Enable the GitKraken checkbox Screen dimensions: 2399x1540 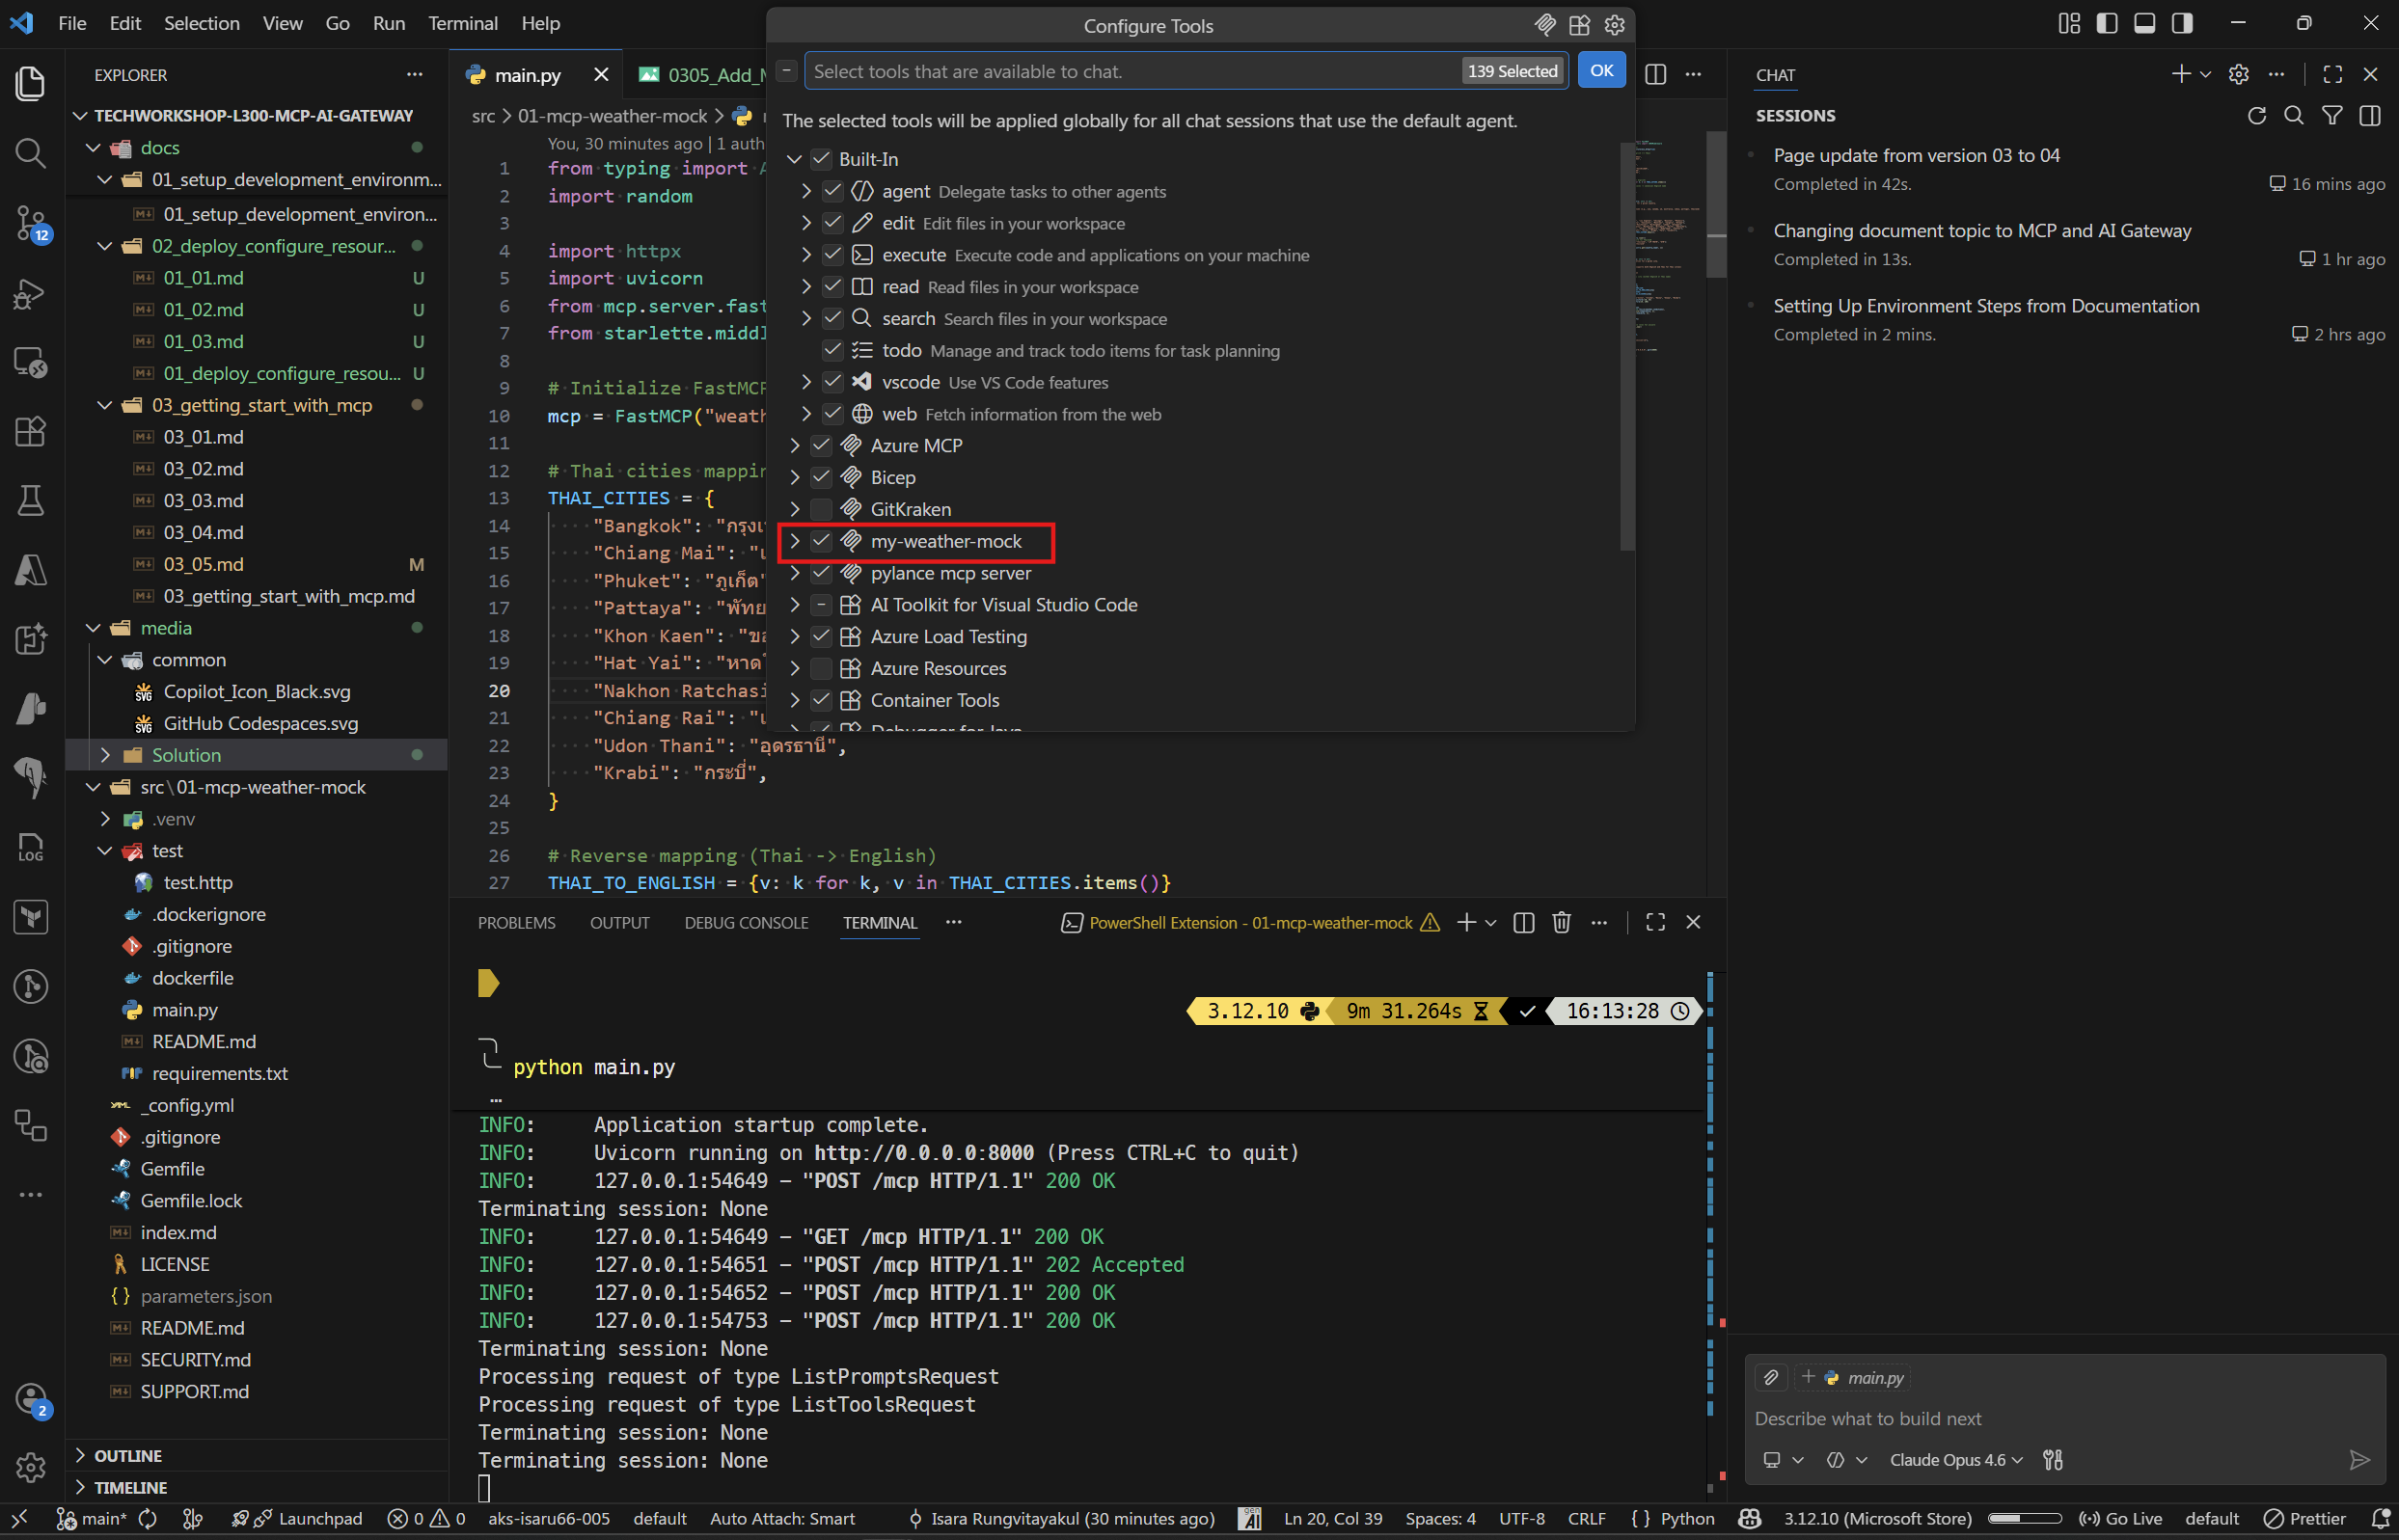tap(821, 509)
